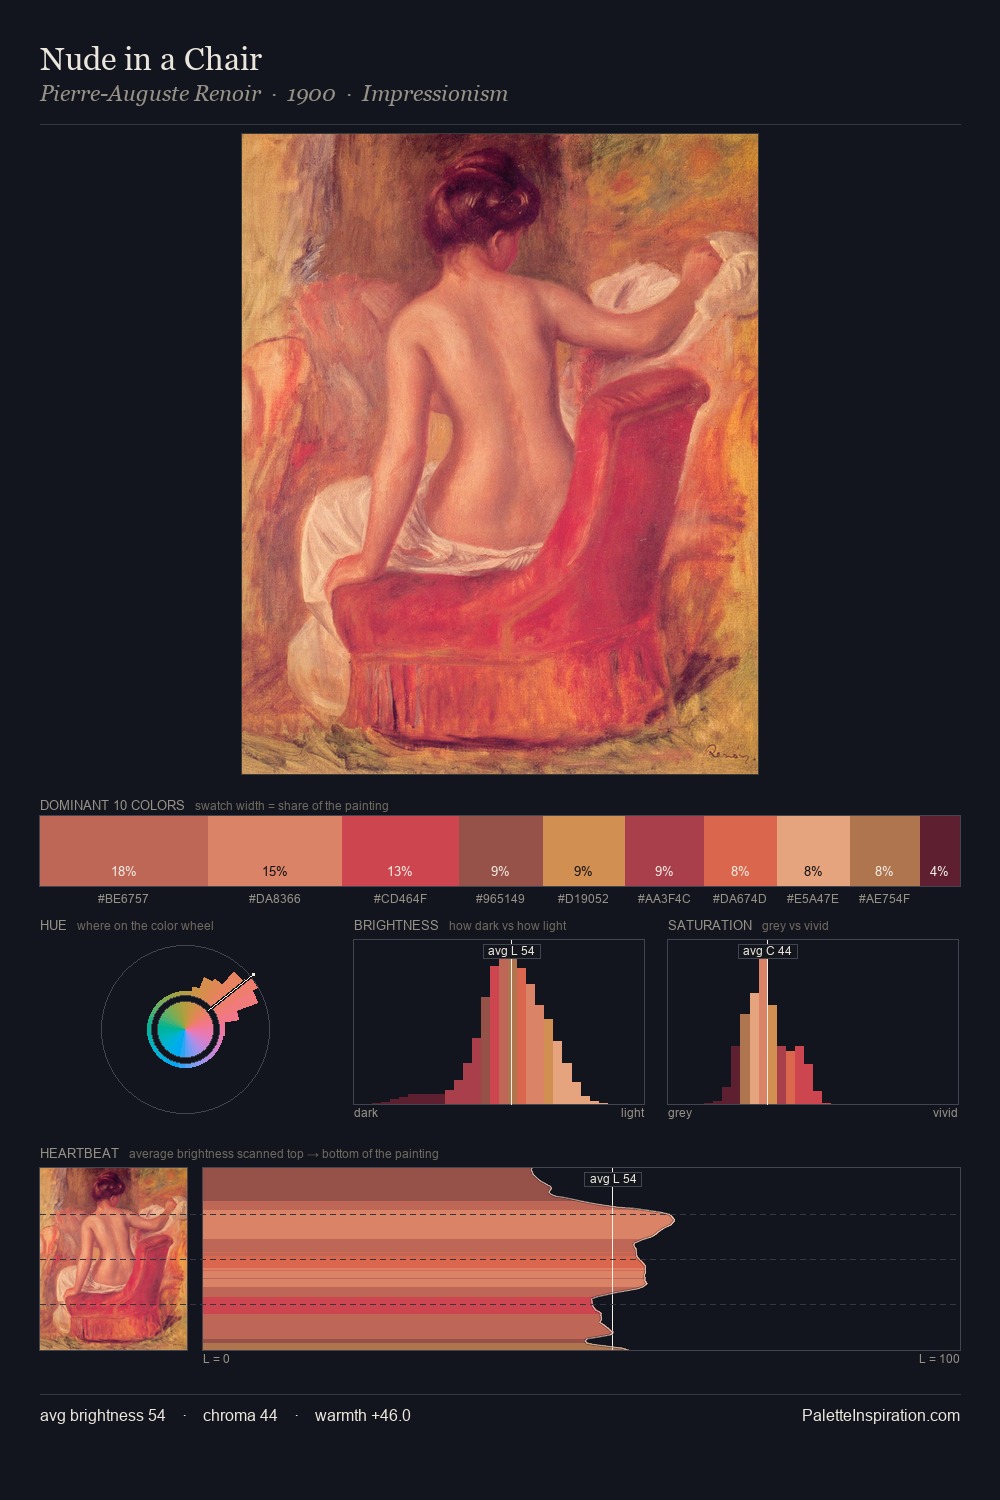Click 'avg L 54' label in heartbeat chart

[x=613, y=1179]
